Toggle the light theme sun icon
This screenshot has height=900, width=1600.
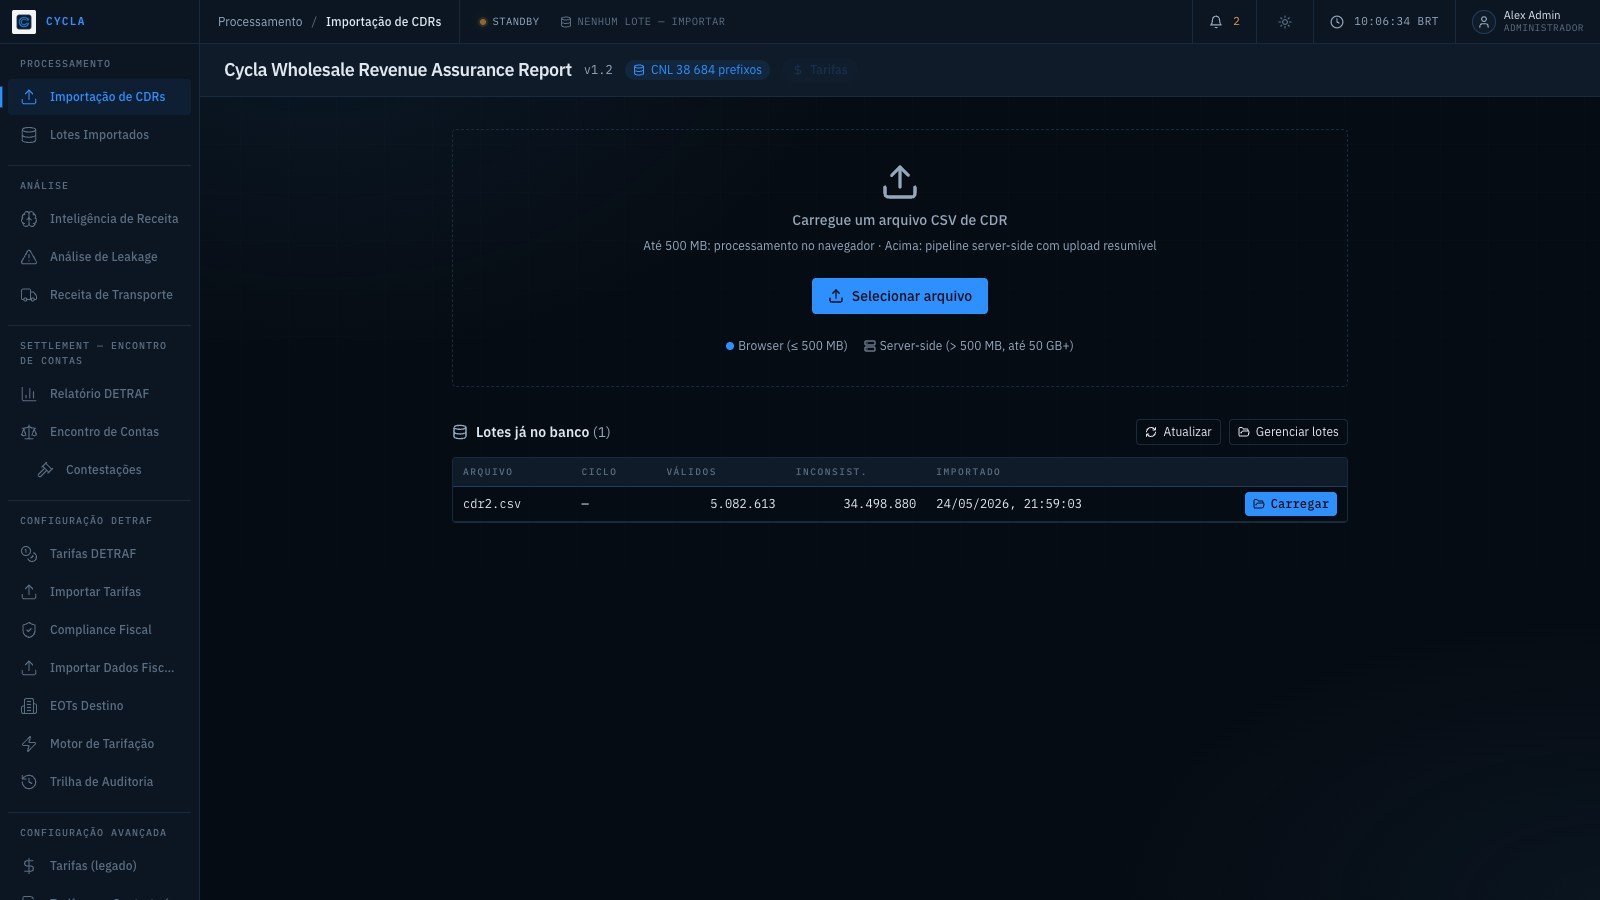(1285, 22)
